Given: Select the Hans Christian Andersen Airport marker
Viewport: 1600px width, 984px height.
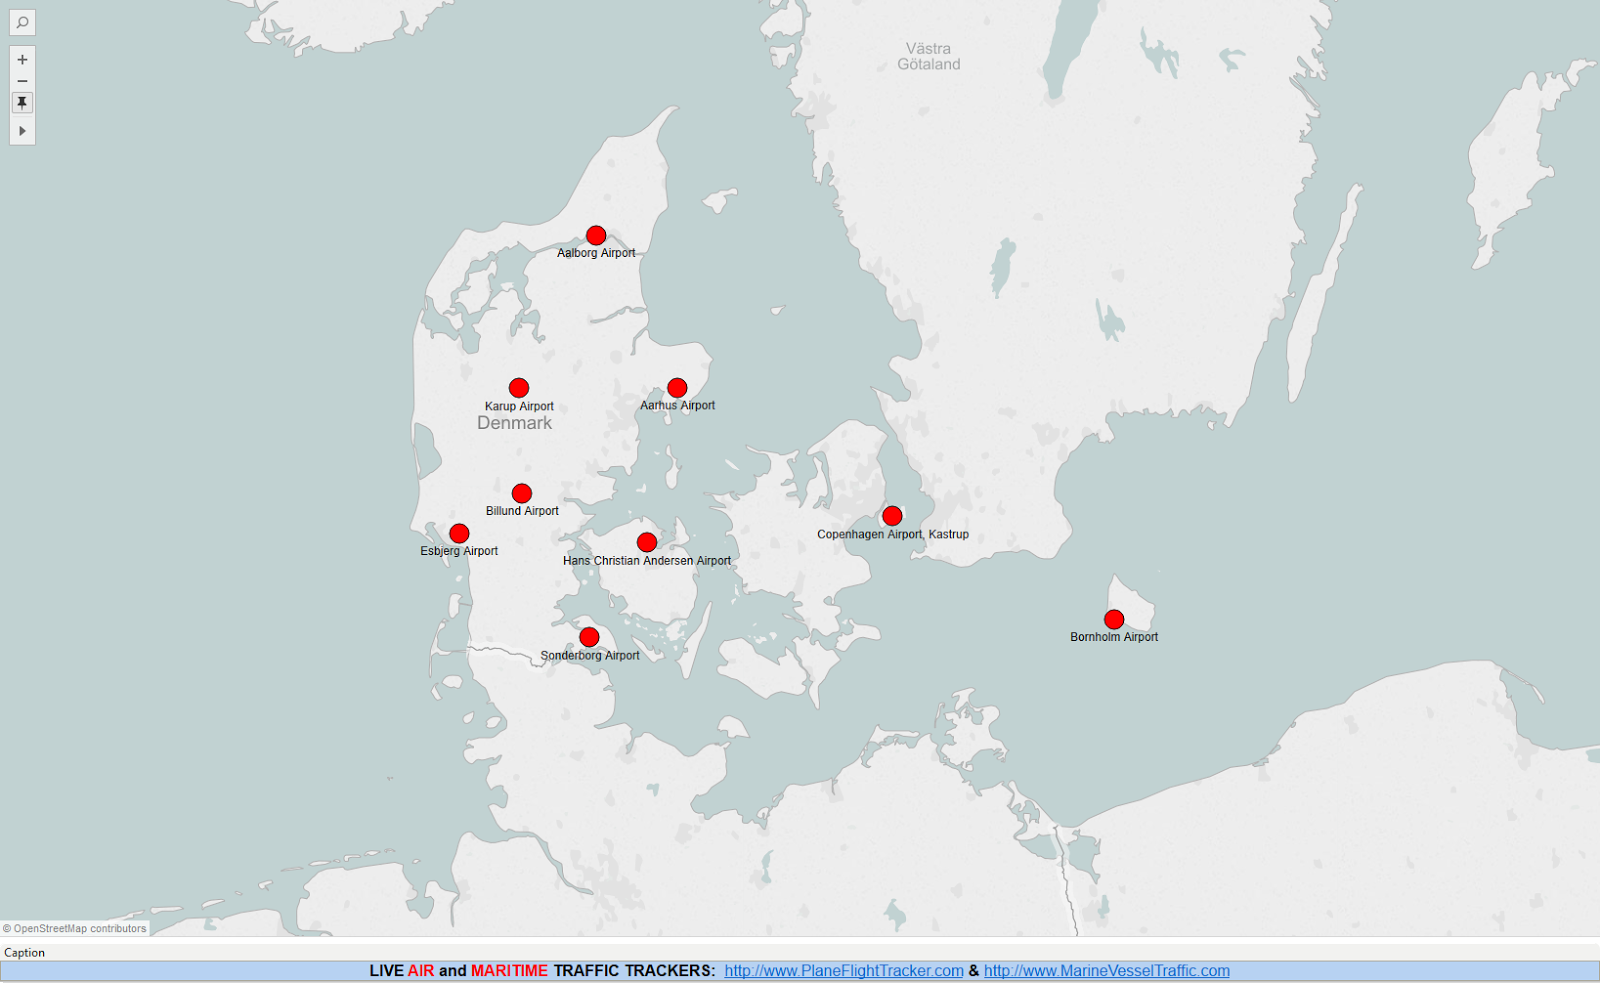Looking at the screenshot, I should (x=646, y=541).
